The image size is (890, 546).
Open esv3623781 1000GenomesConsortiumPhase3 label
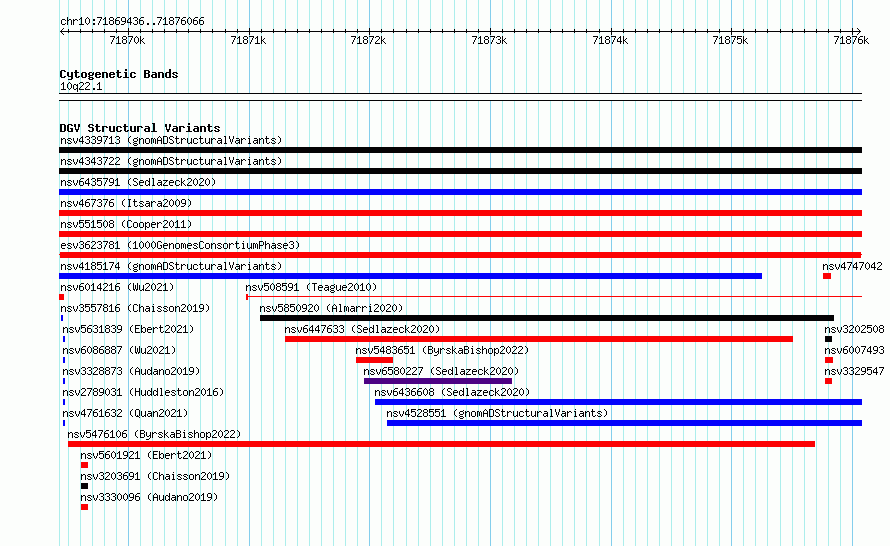(x=180, y=245)
